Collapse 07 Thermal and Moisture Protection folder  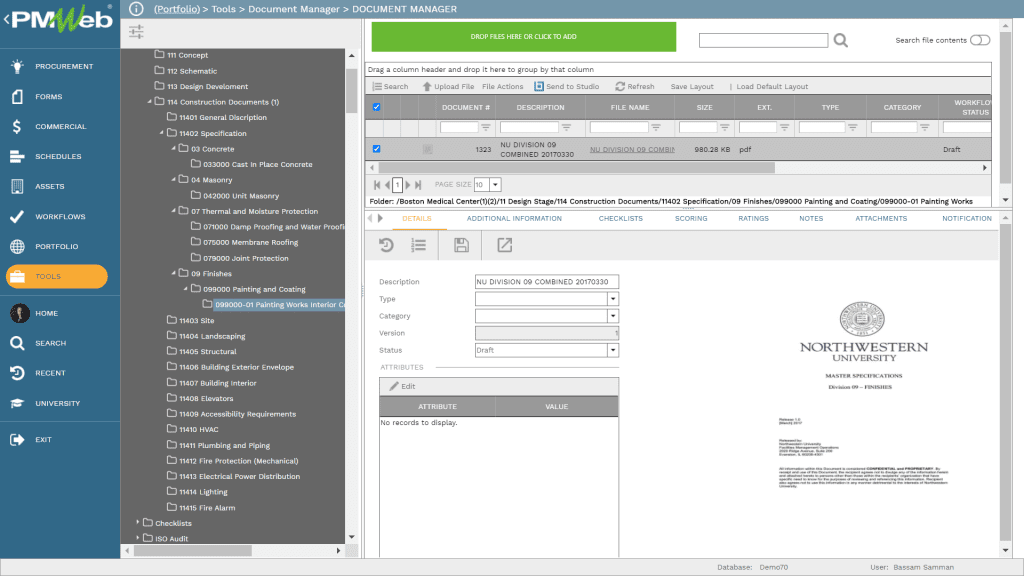[x=174, y=210]
